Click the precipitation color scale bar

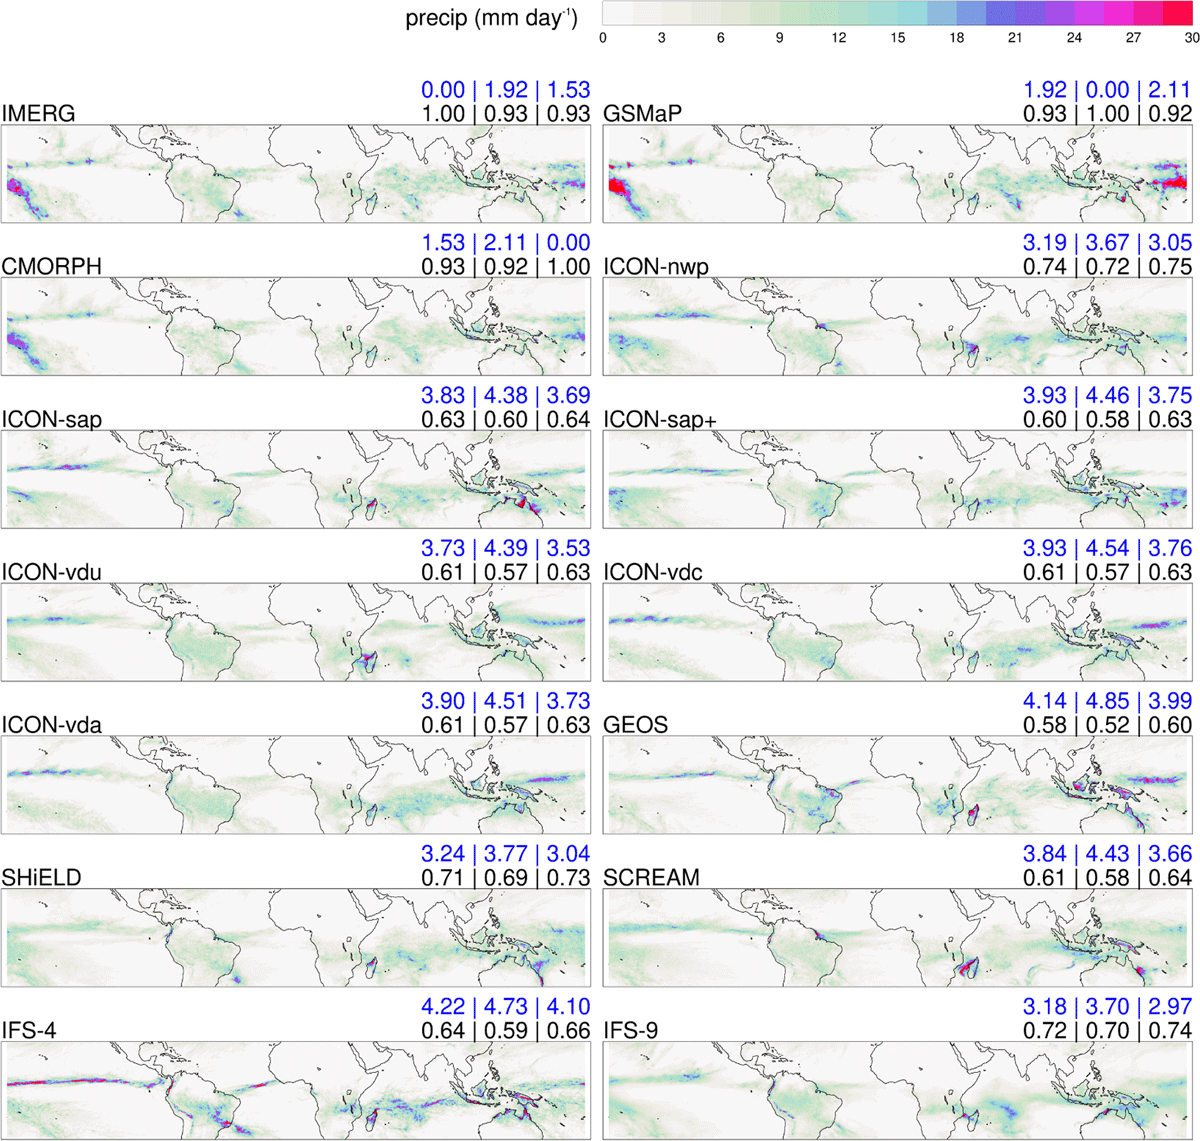point(897,13)
